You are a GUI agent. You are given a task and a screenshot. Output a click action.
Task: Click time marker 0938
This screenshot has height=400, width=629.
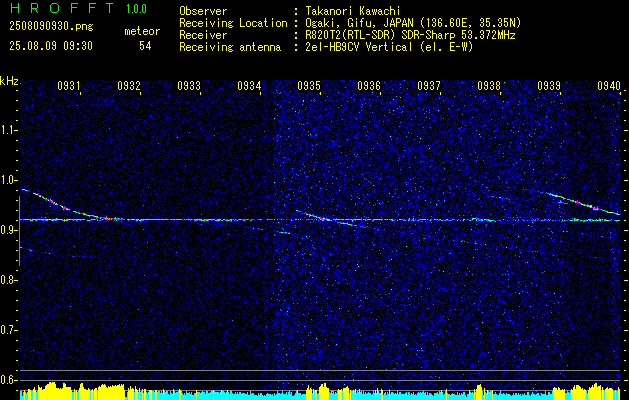(x=489, y=85)
